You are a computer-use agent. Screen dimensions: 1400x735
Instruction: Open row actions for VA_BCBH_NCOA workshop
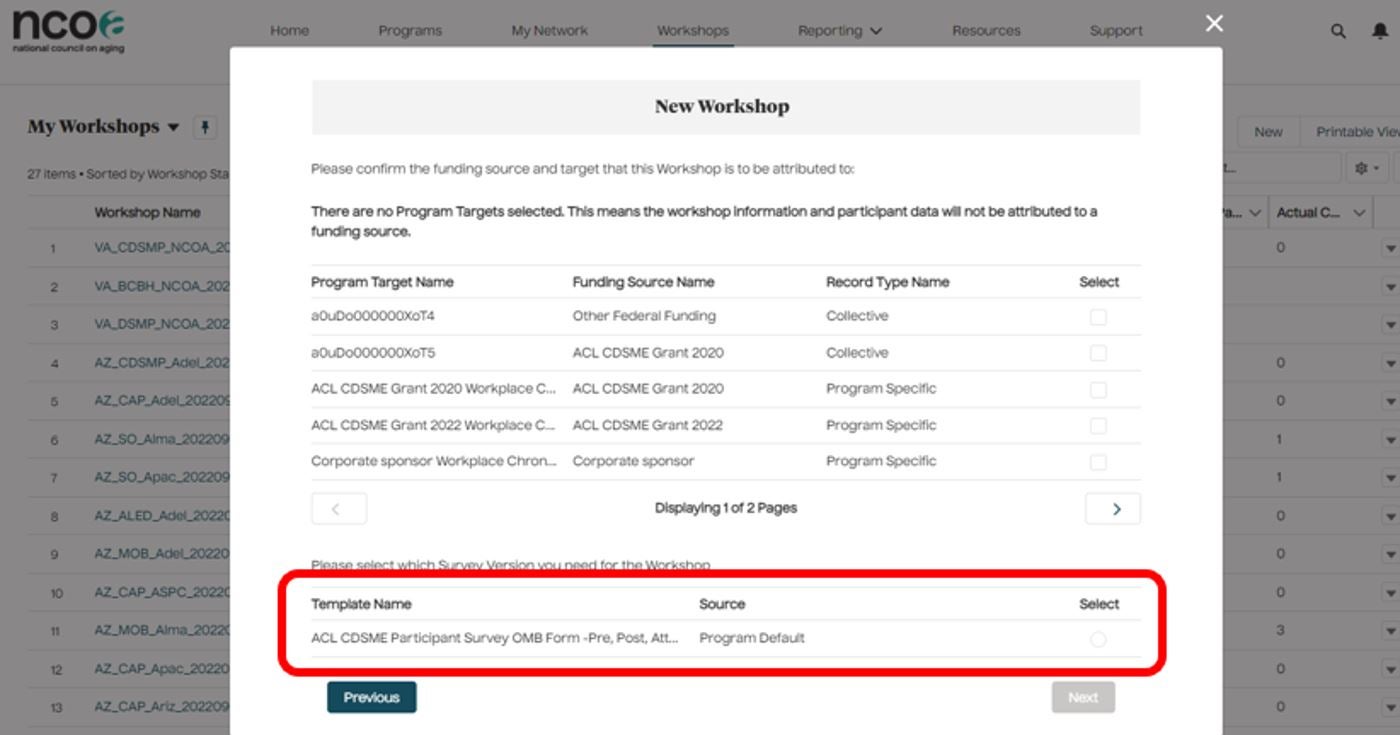(1391, 287)
